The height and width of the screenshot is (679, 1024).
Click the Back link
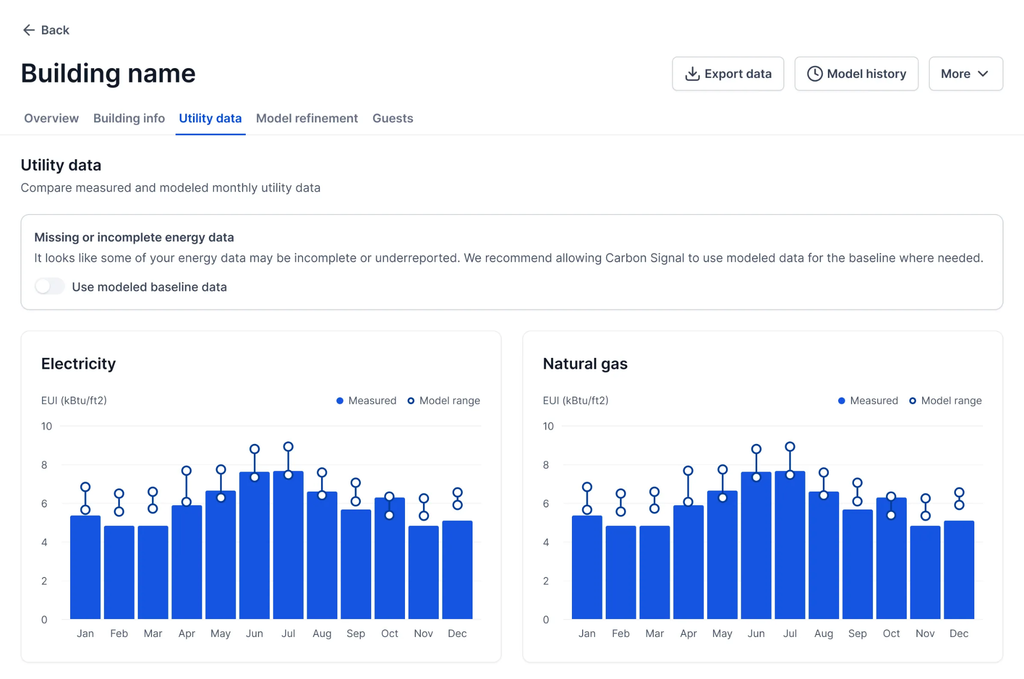tap(46, 30)
